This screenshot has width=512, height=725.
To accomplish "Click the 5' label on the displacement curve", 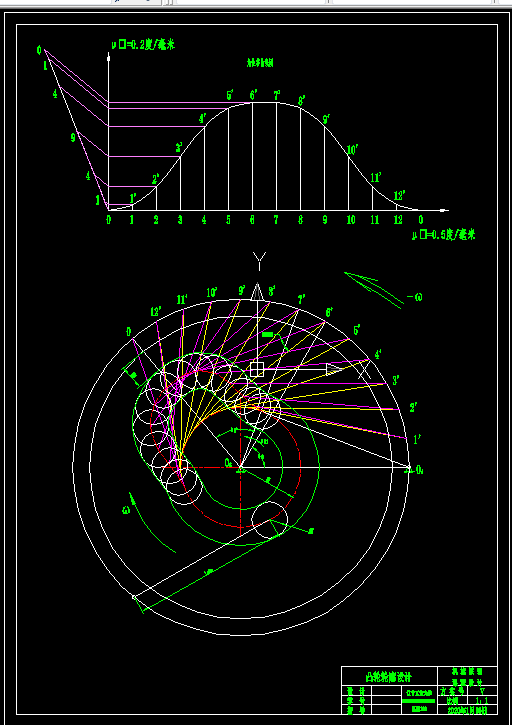I will [x=230, y=96].
